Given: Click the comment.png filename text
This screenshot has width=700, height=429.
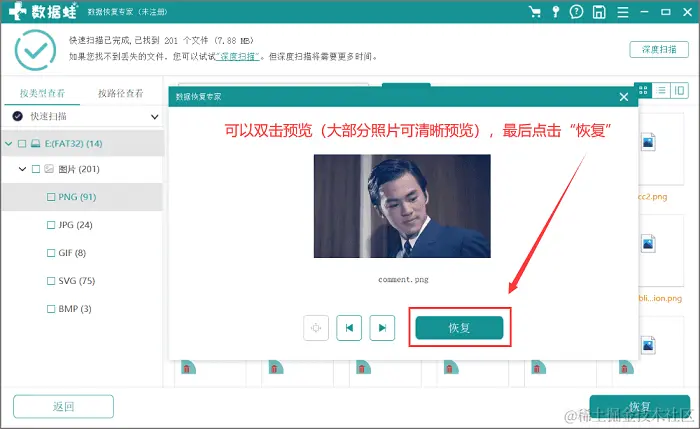Looking at the screenshot, I should click(x=403, y=279).
